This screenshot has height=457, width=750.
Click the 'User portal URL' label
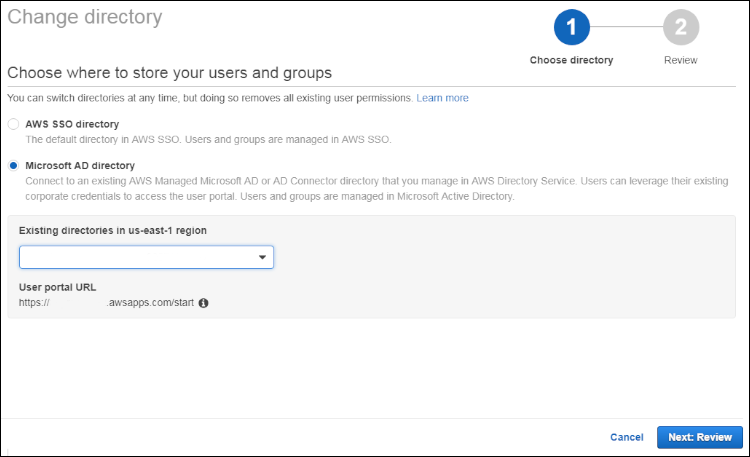point(57,288)
